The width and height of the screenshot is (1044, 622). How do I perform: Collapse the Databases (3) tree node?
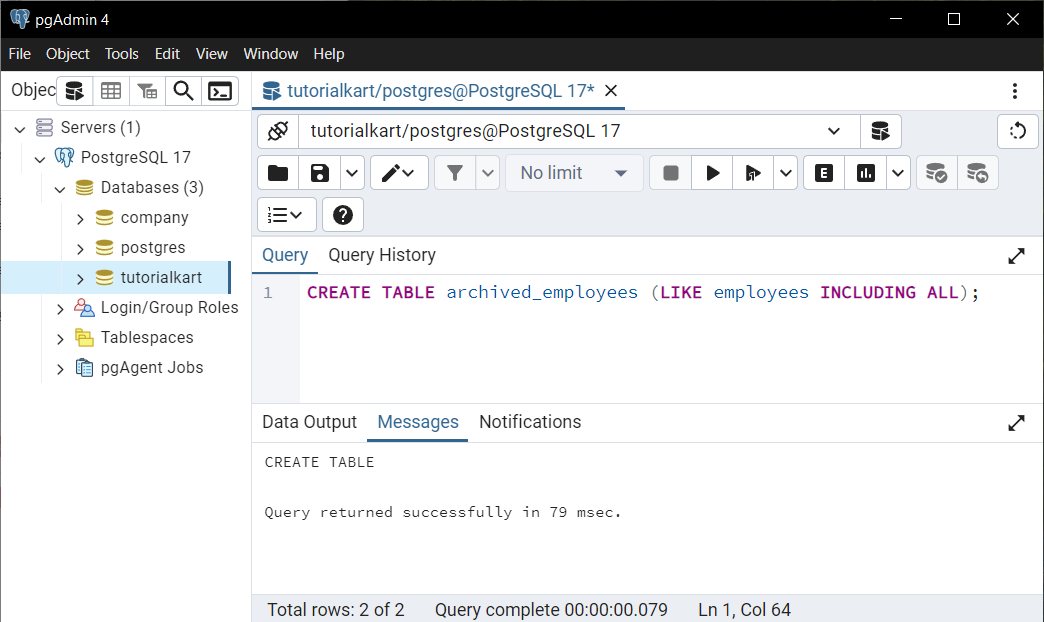click(x=60, y=188)
